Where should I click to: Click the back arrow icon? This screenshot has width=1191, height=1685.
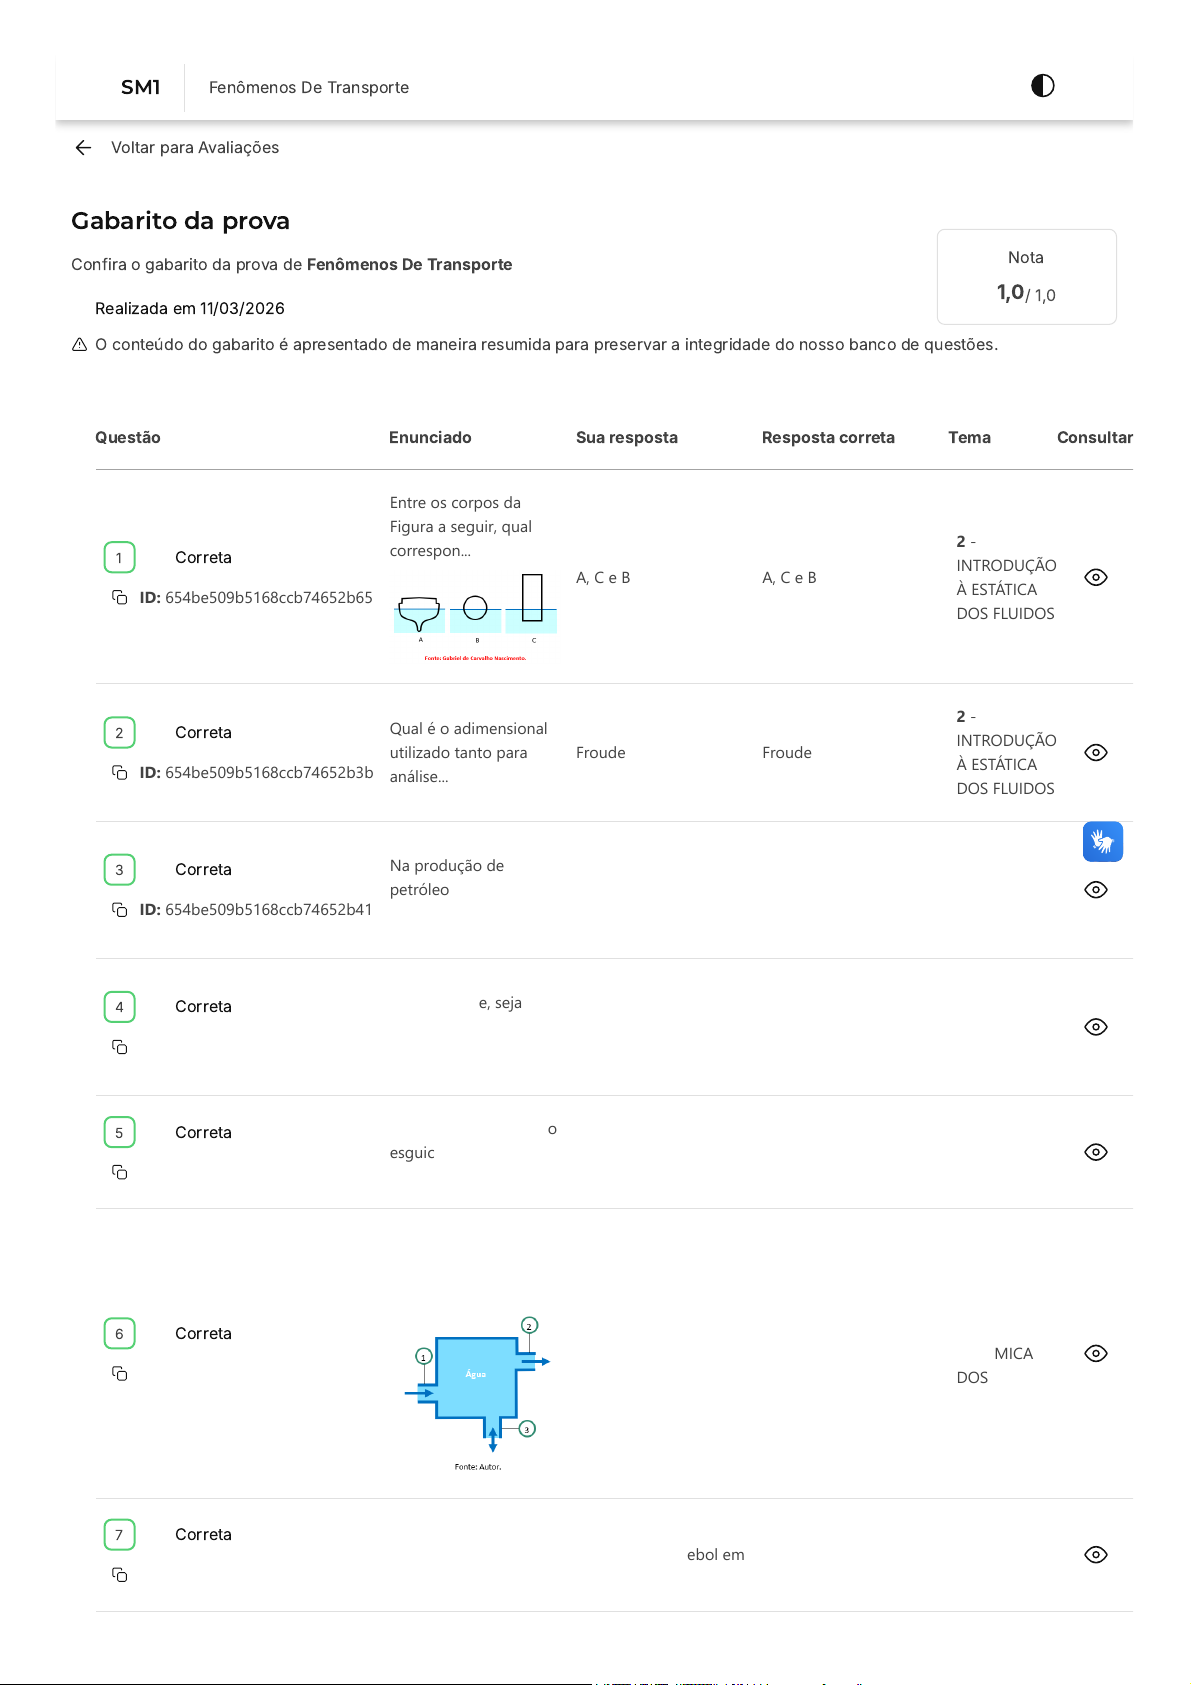[x=83, y=148]
